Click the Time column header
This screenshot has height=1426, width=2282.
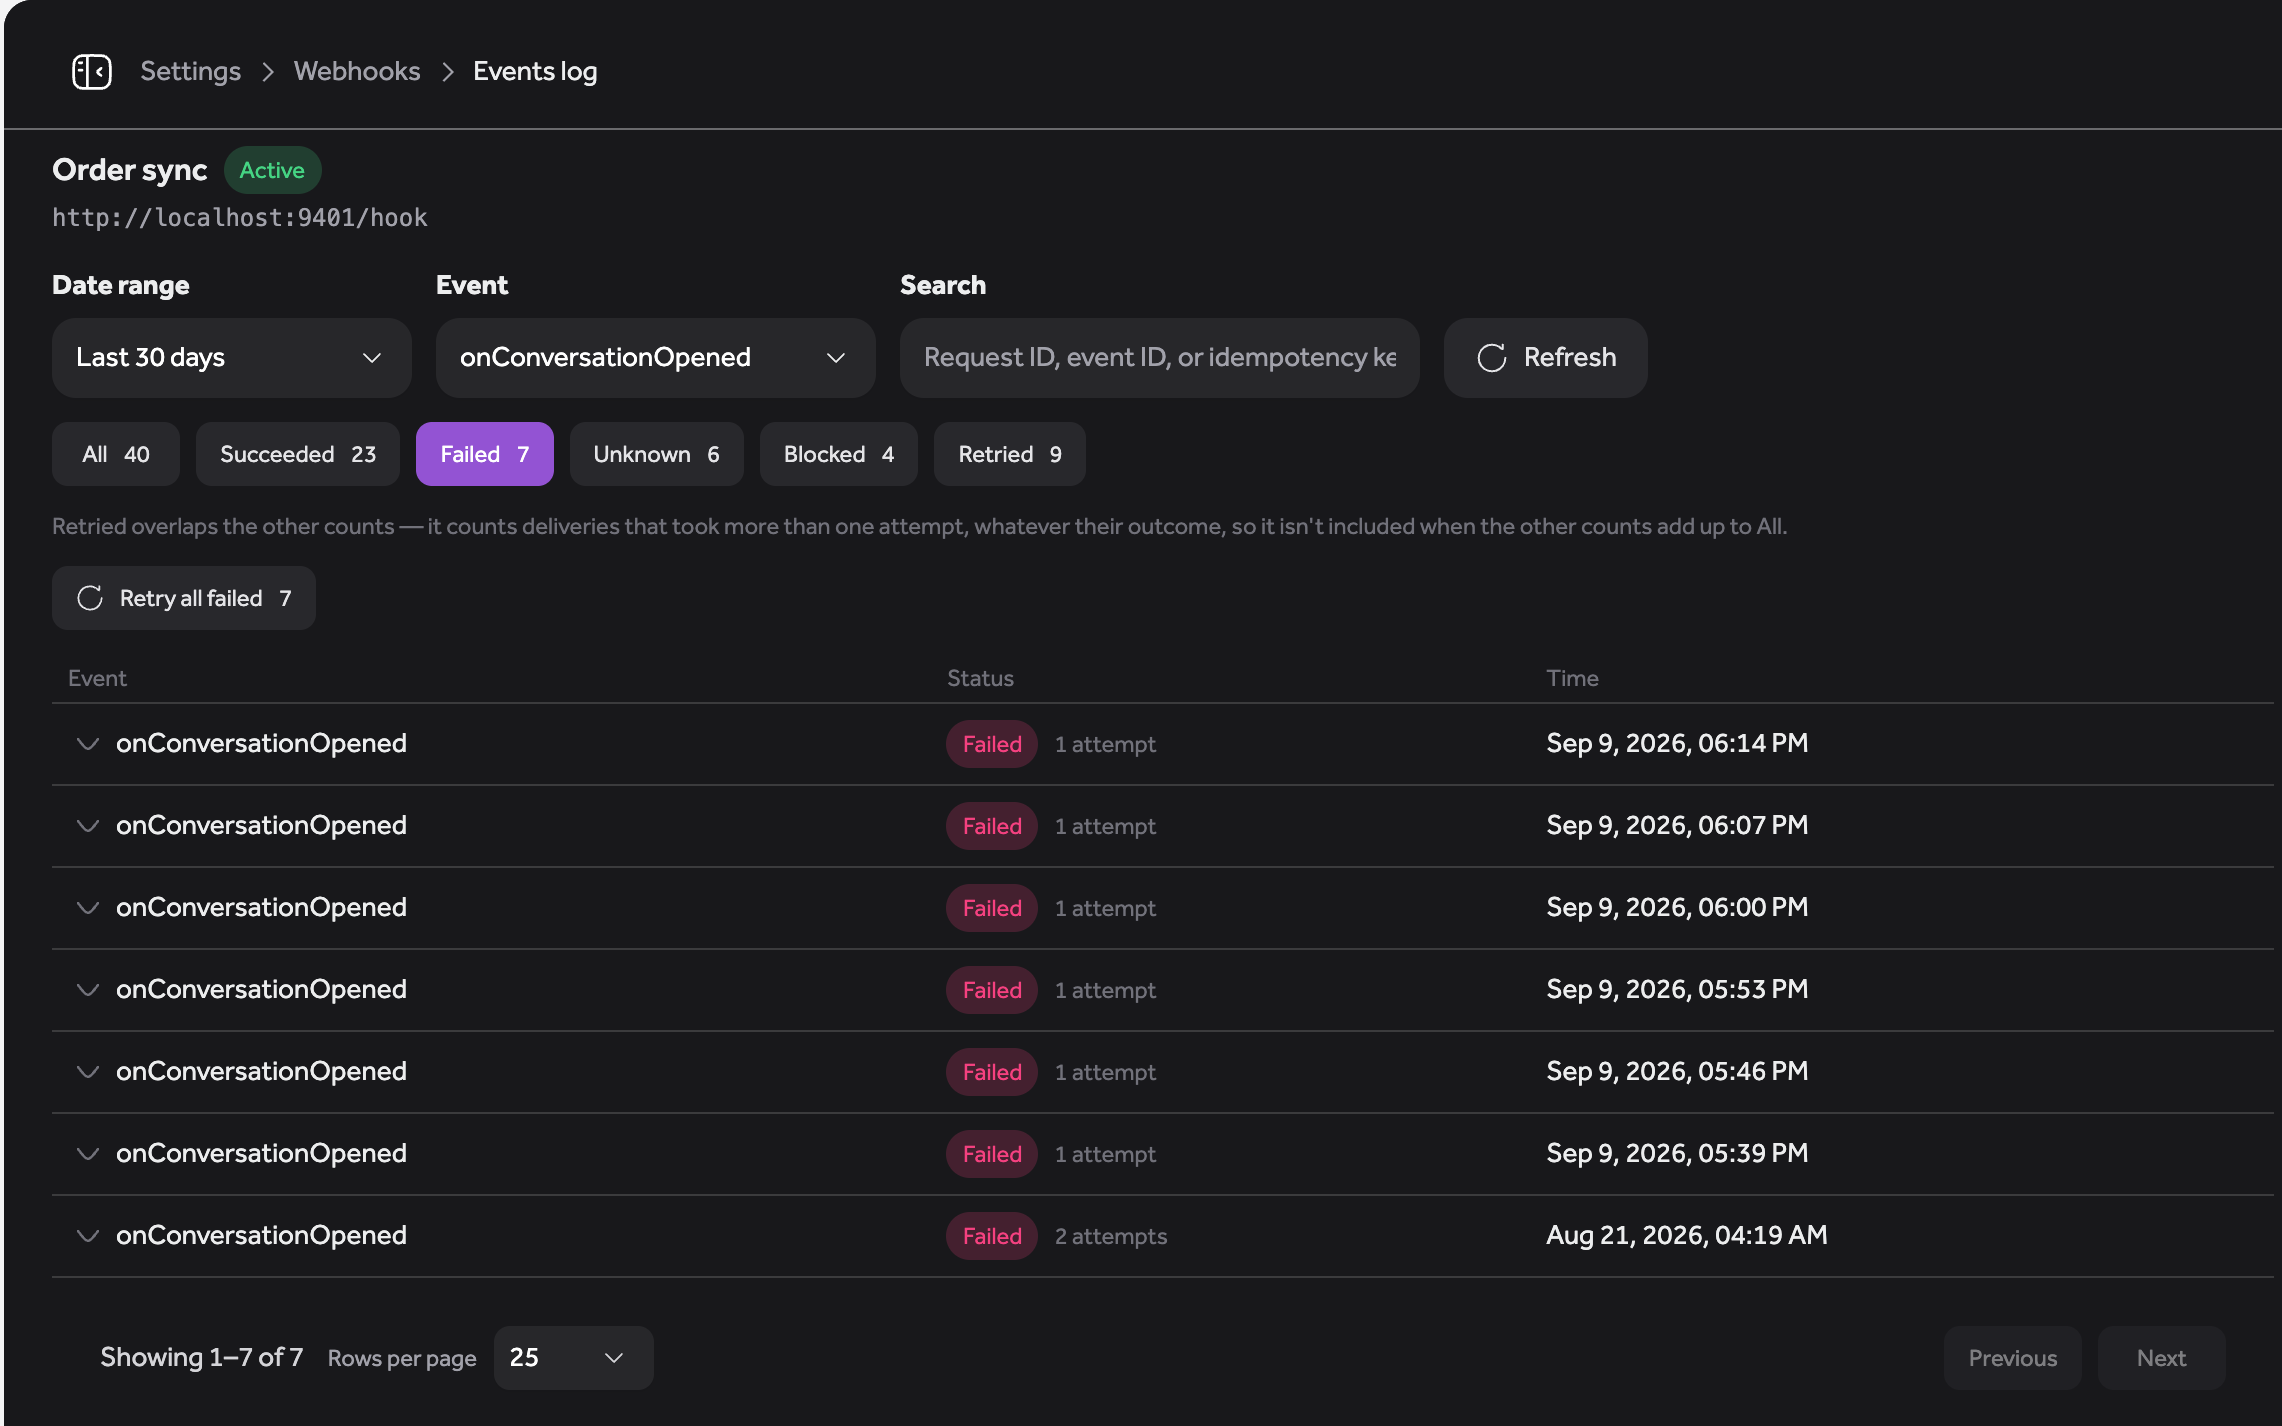pyautogui.click(x=1572, y=678)
